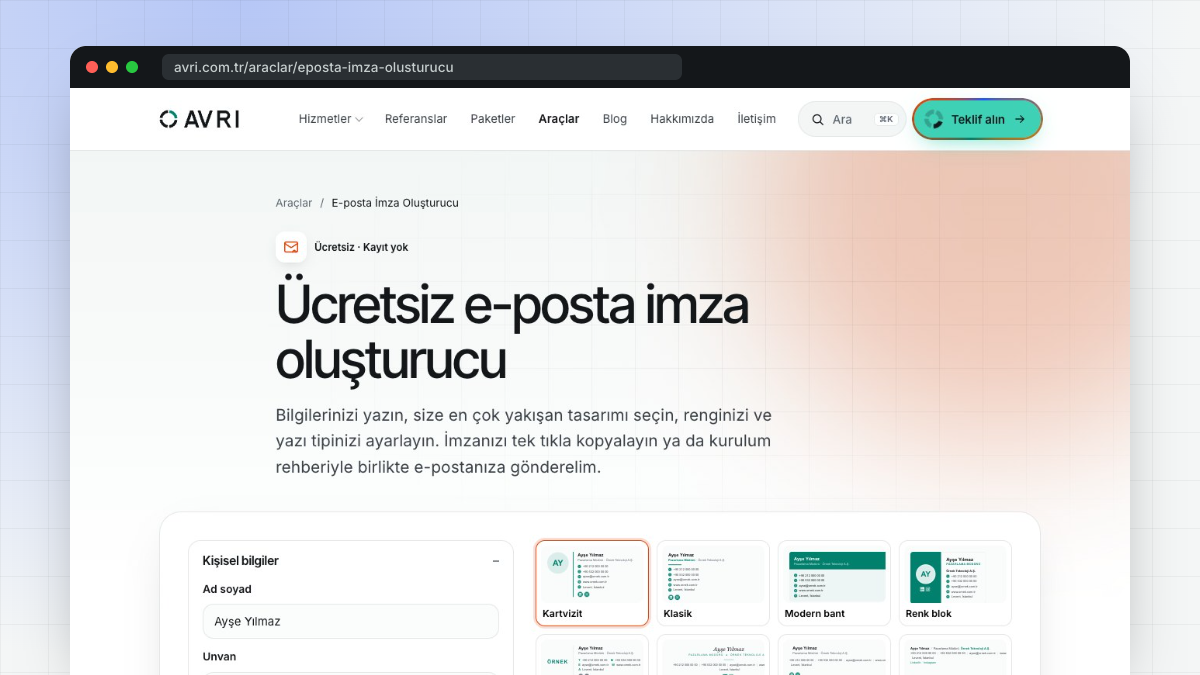
Task: Click the browser address bar
Action: (x=422, y=67)
